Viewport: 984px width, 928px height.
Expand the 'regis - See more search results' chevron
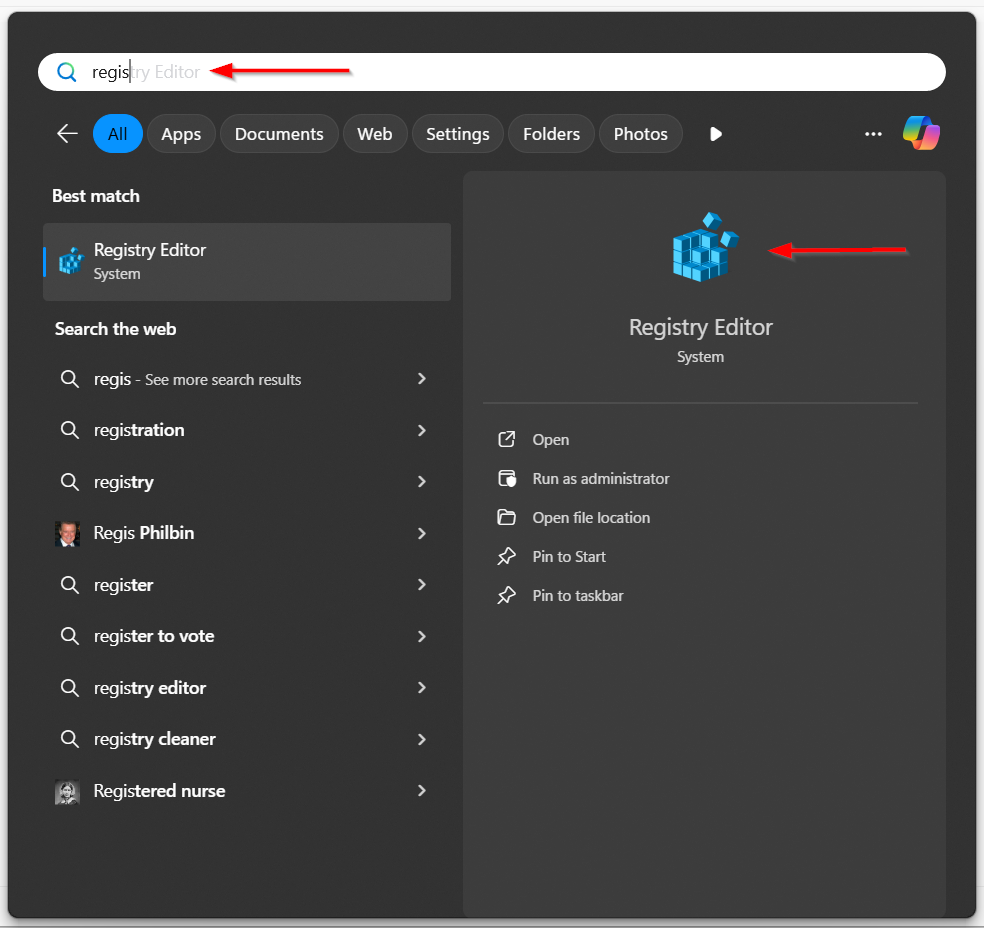click(x=422, y=378)
